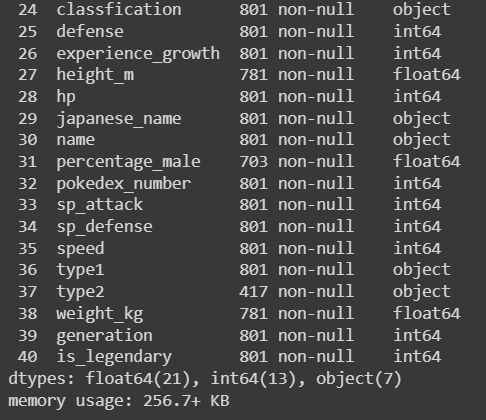Click the dtypes summary line
This screenshot has height=420, width=486.
pyautogui.click(x=205, y=379)
